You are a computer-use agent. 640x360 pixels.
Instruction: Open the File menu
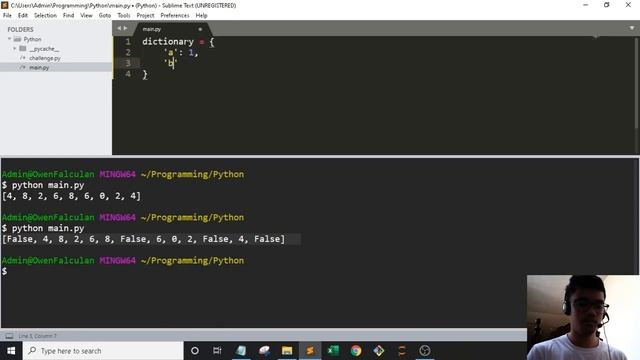click(x=7, y=16)
